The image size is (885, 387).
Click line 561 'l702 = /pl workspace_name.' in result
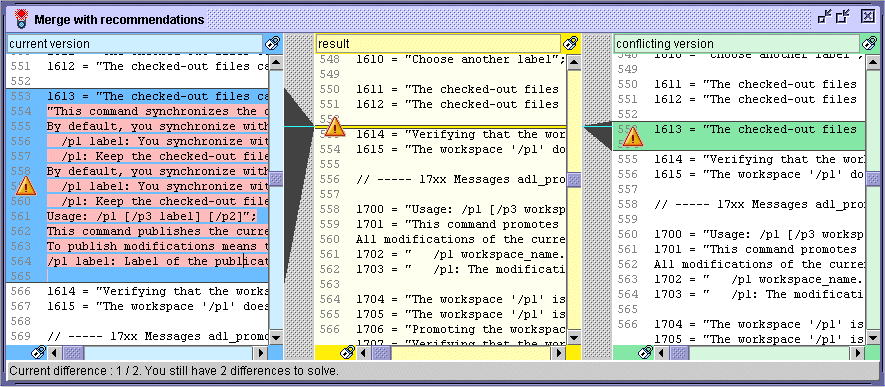[x=461, y=254]
